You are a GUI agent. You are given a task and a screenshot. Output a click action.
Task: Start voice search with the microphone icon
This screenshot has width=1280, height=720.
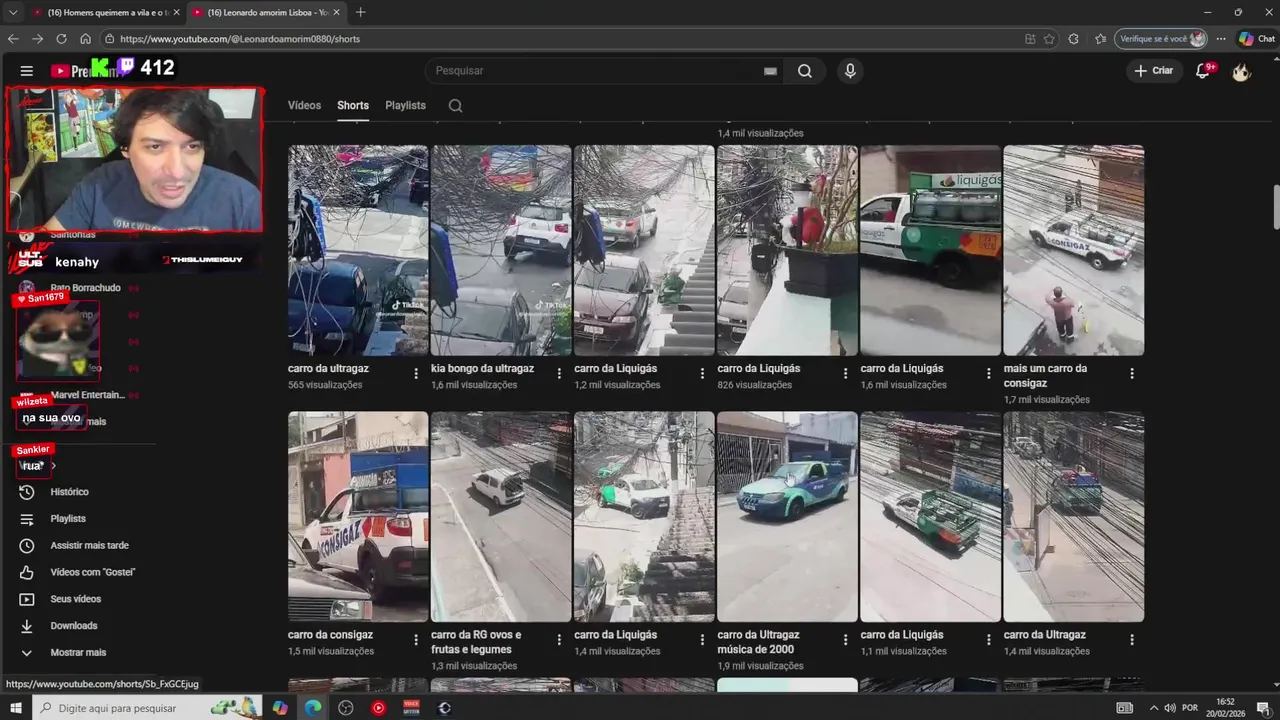click(850, 71)
